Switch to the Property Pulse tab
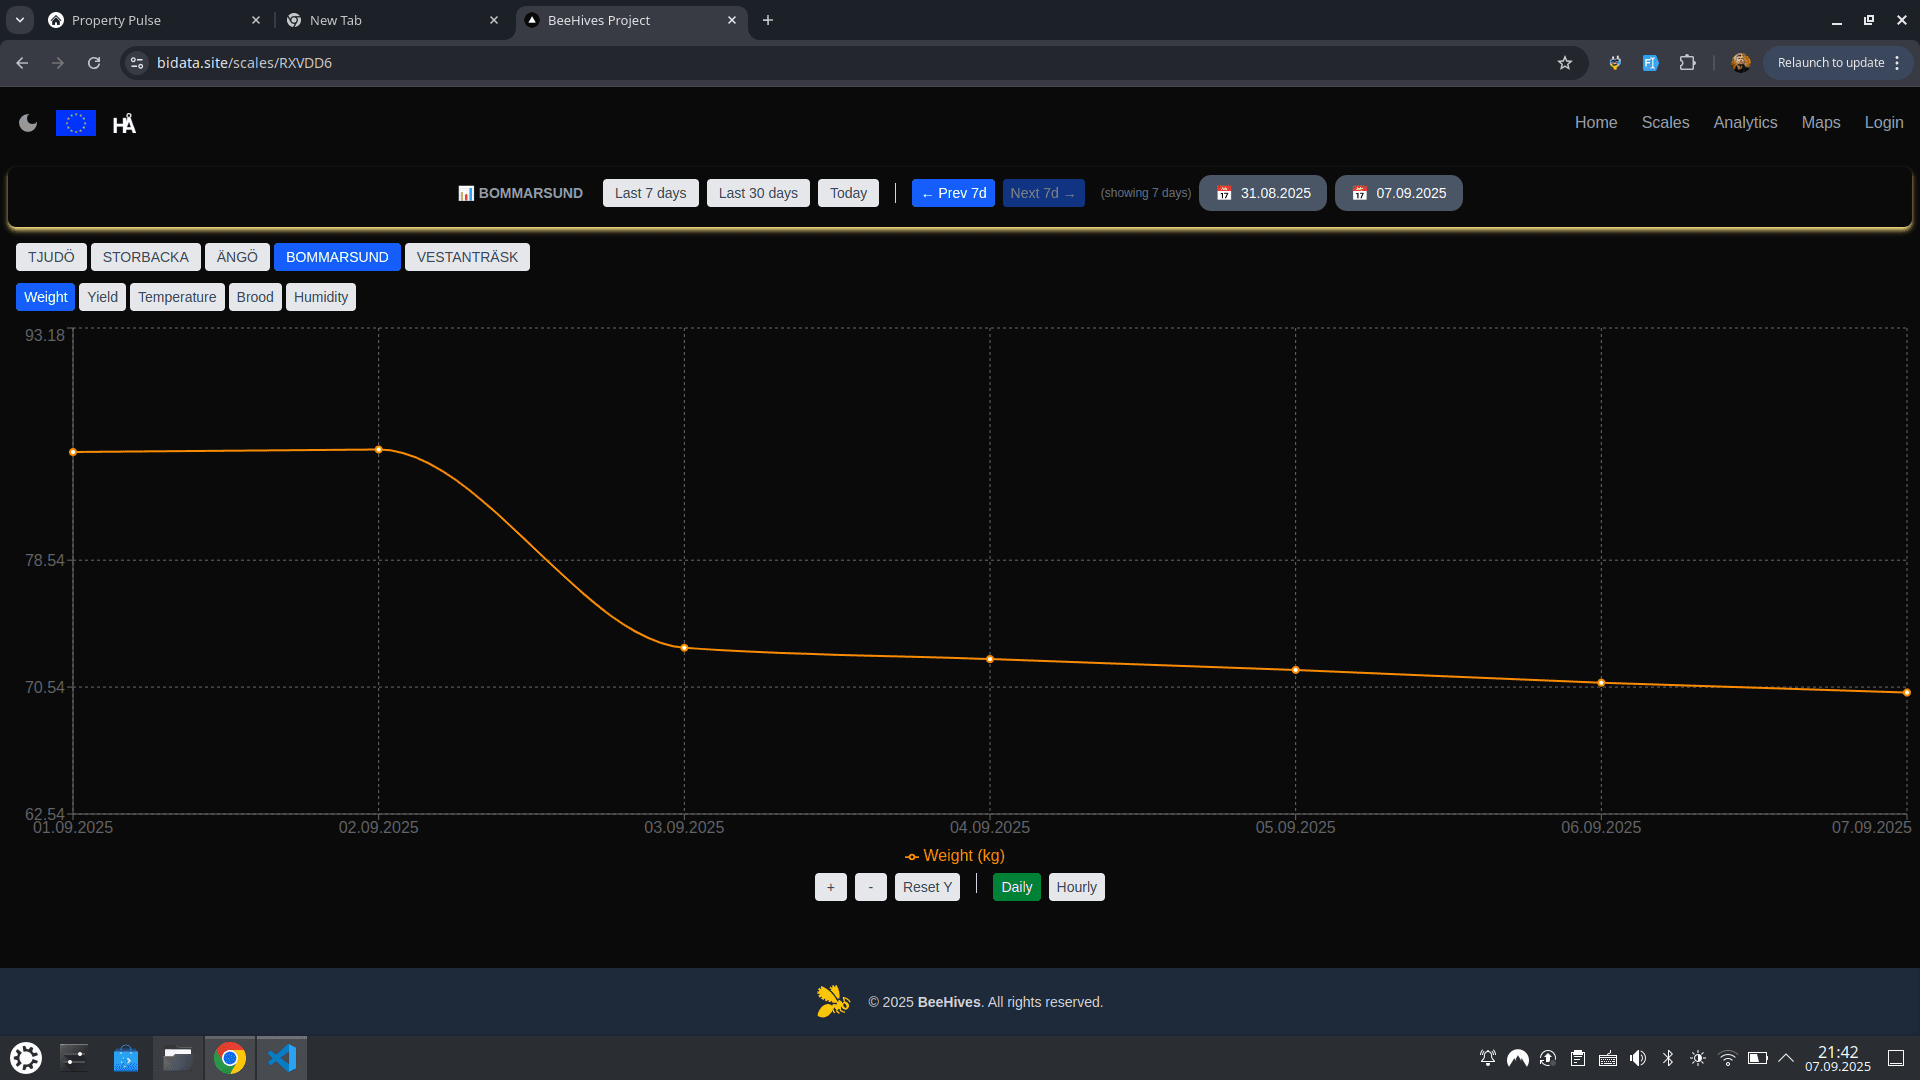 click(x=116, y=19)
